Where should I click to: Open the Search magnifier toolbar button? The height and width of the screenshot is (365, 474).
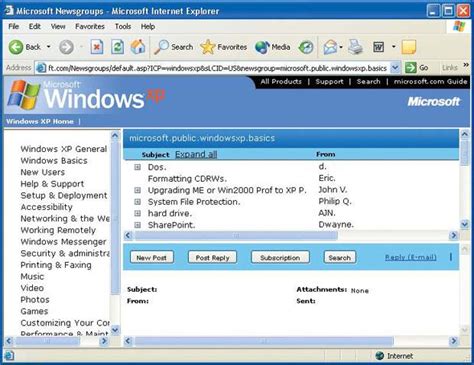pyautogui.click(x=174, y=47)
